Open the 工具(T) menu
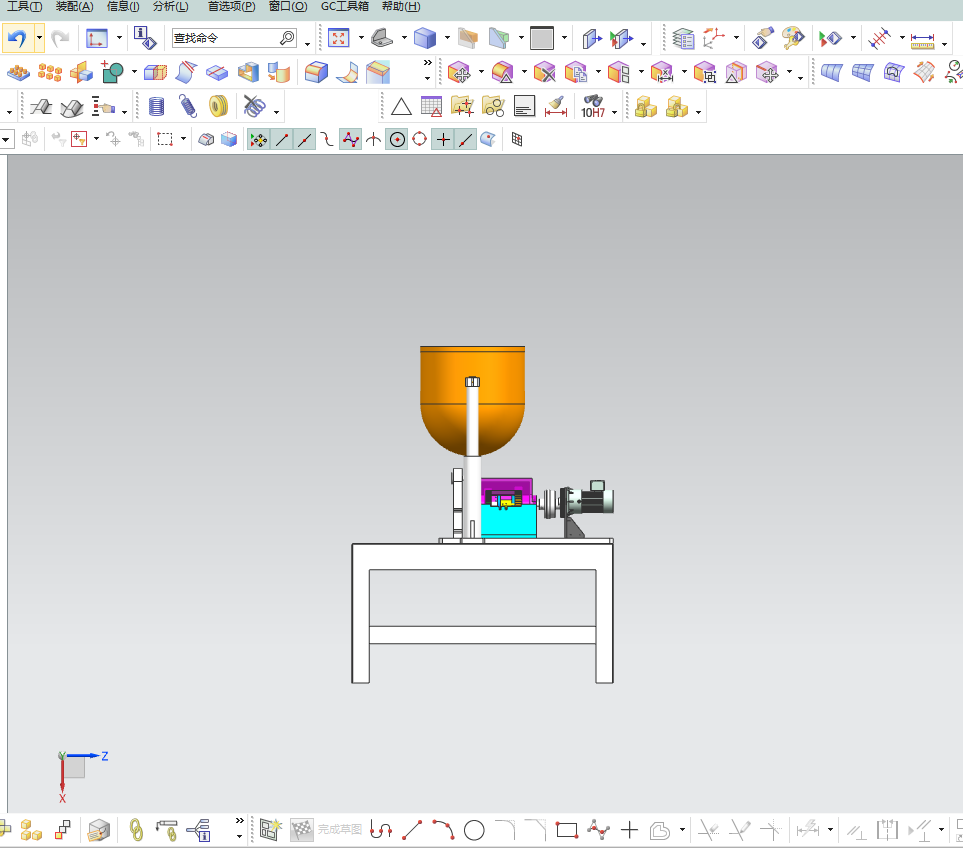Viewport: 963px width, 854px height. point(25,7)
